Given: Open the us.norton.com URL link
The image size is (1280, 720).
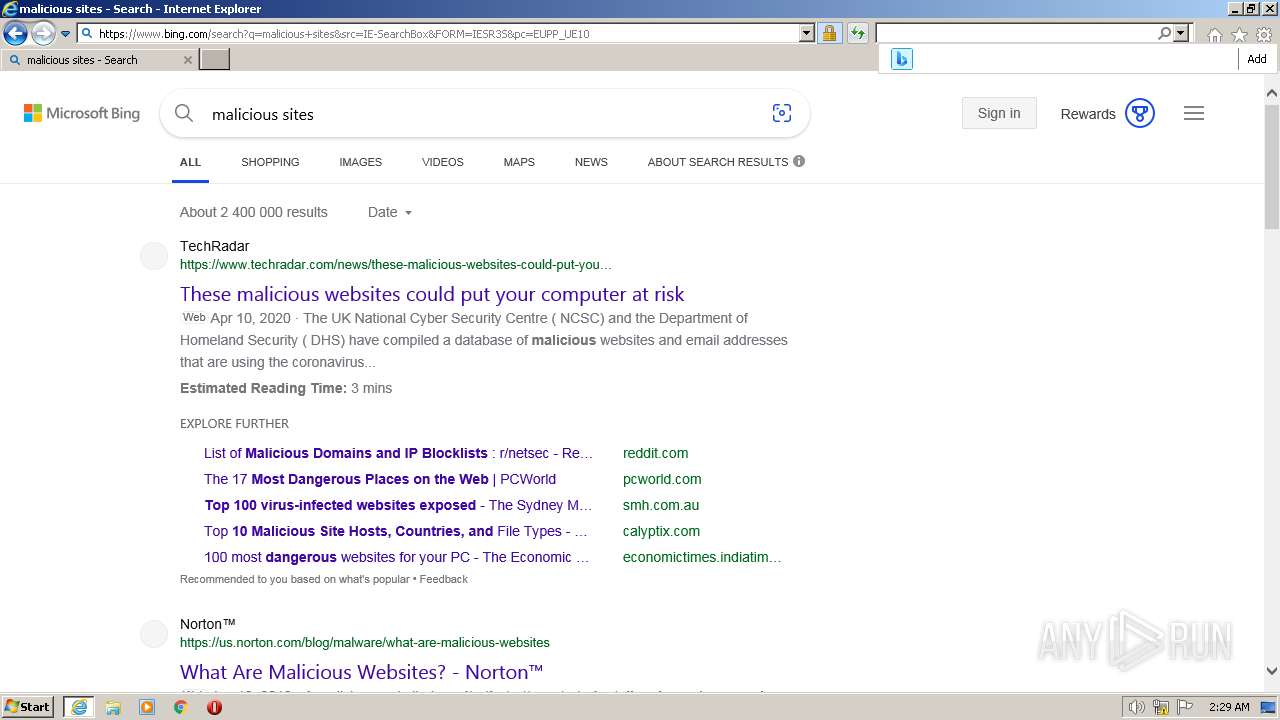Looking at the screenshot, I should click(365, 643).
